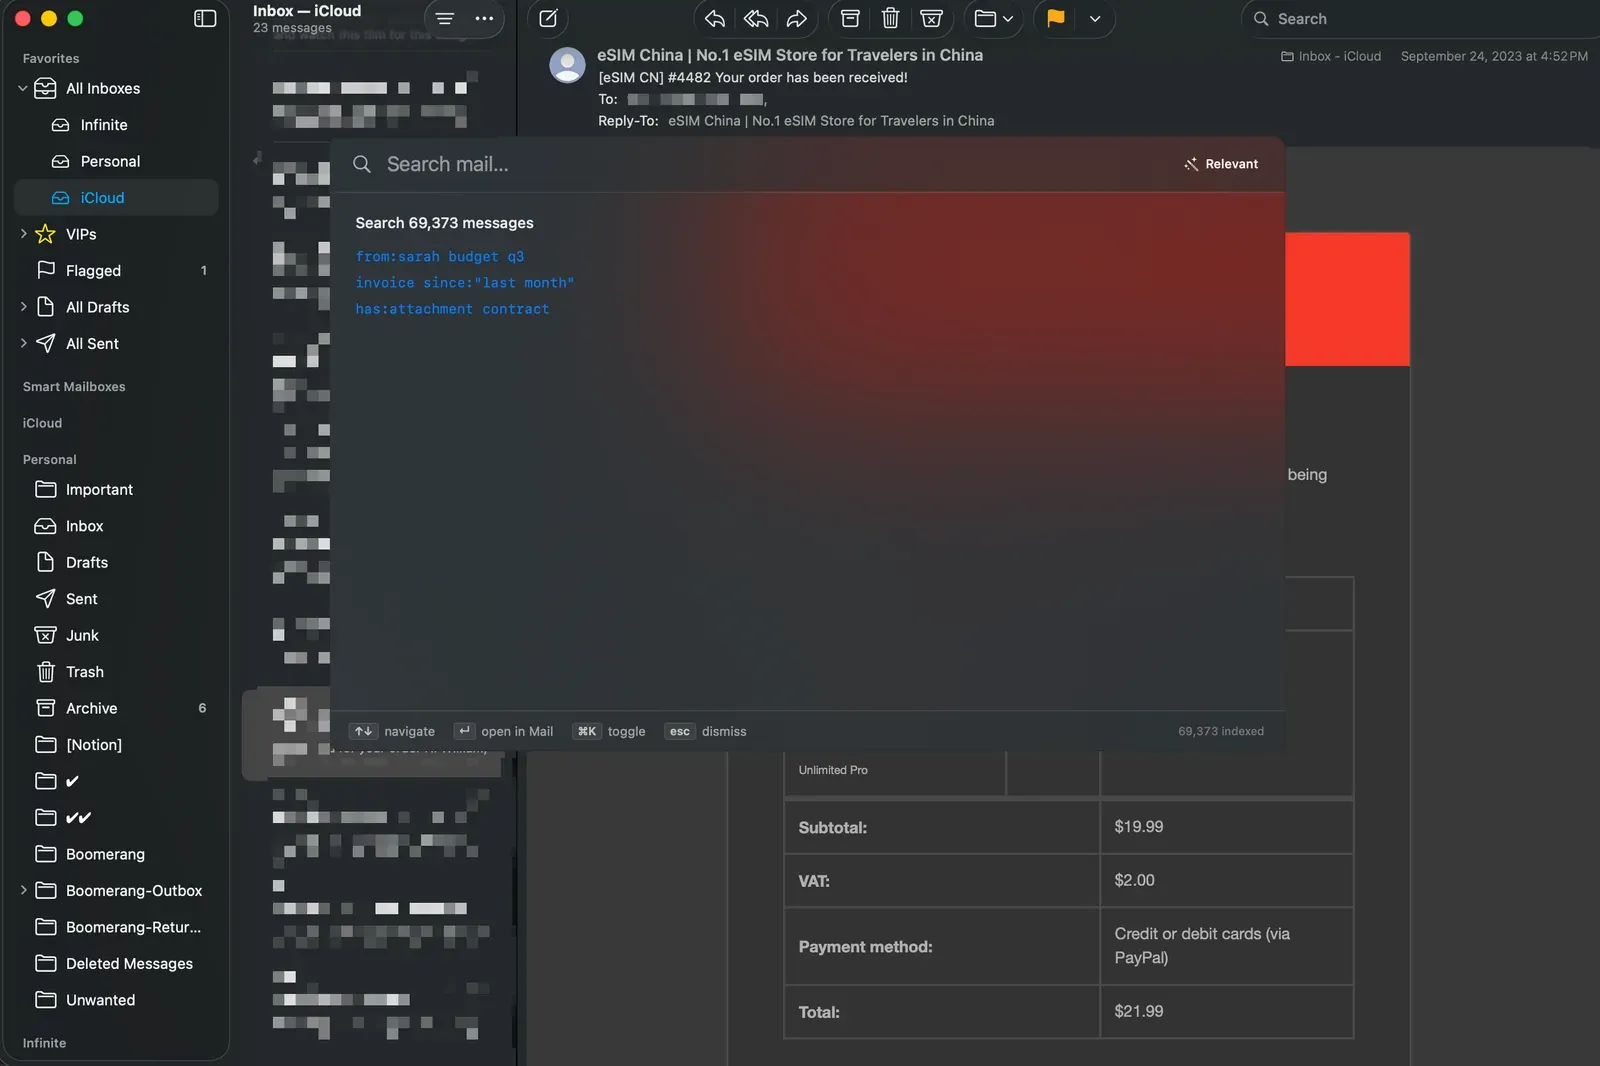
Task: Open the more options ellipsis menu
Action: click(484, 18)
